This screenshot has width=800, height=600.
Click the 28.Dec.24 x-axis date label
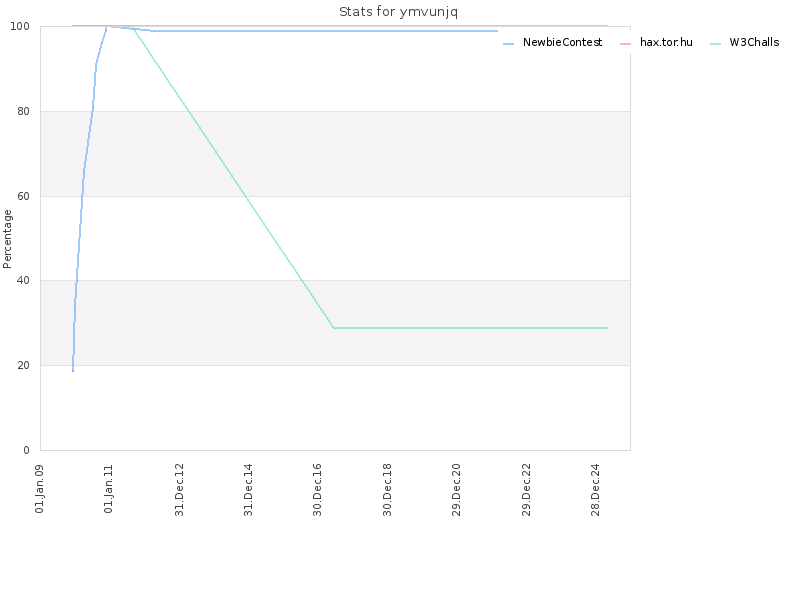tap(596, 488)
